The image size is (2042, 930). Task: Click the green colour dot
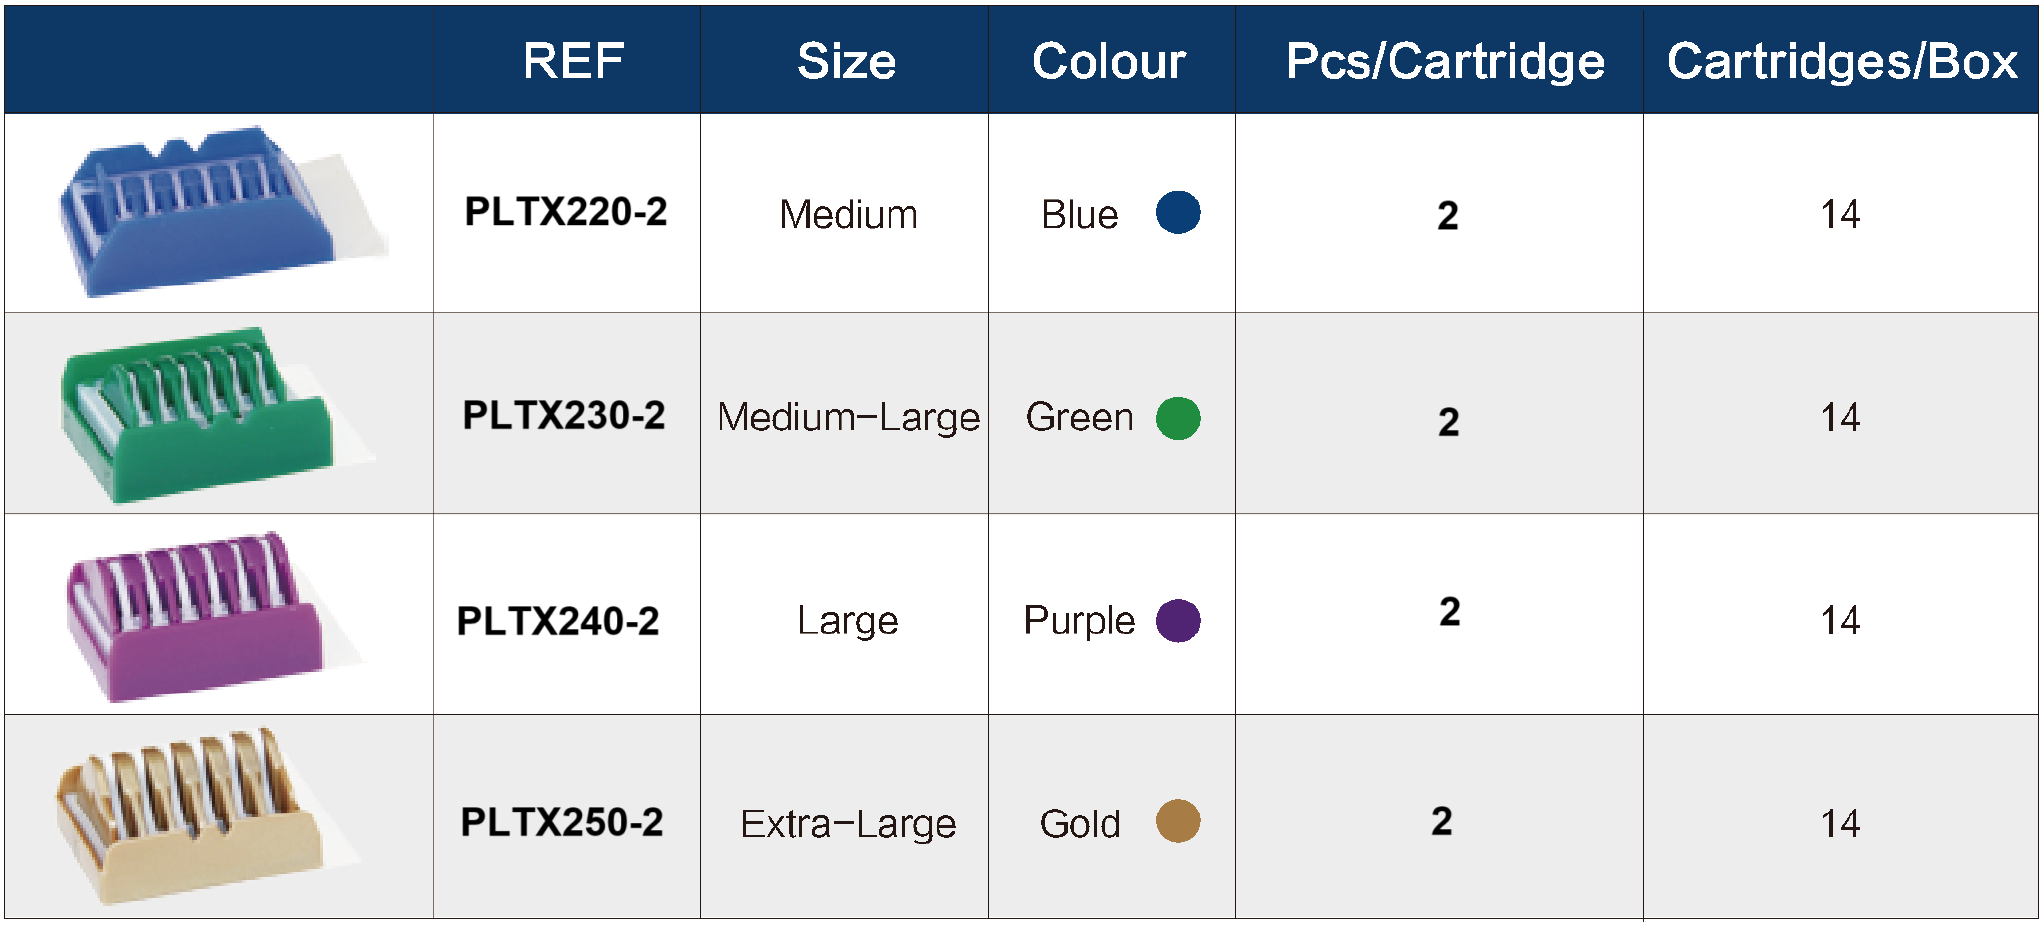(x=1177, y=417)
